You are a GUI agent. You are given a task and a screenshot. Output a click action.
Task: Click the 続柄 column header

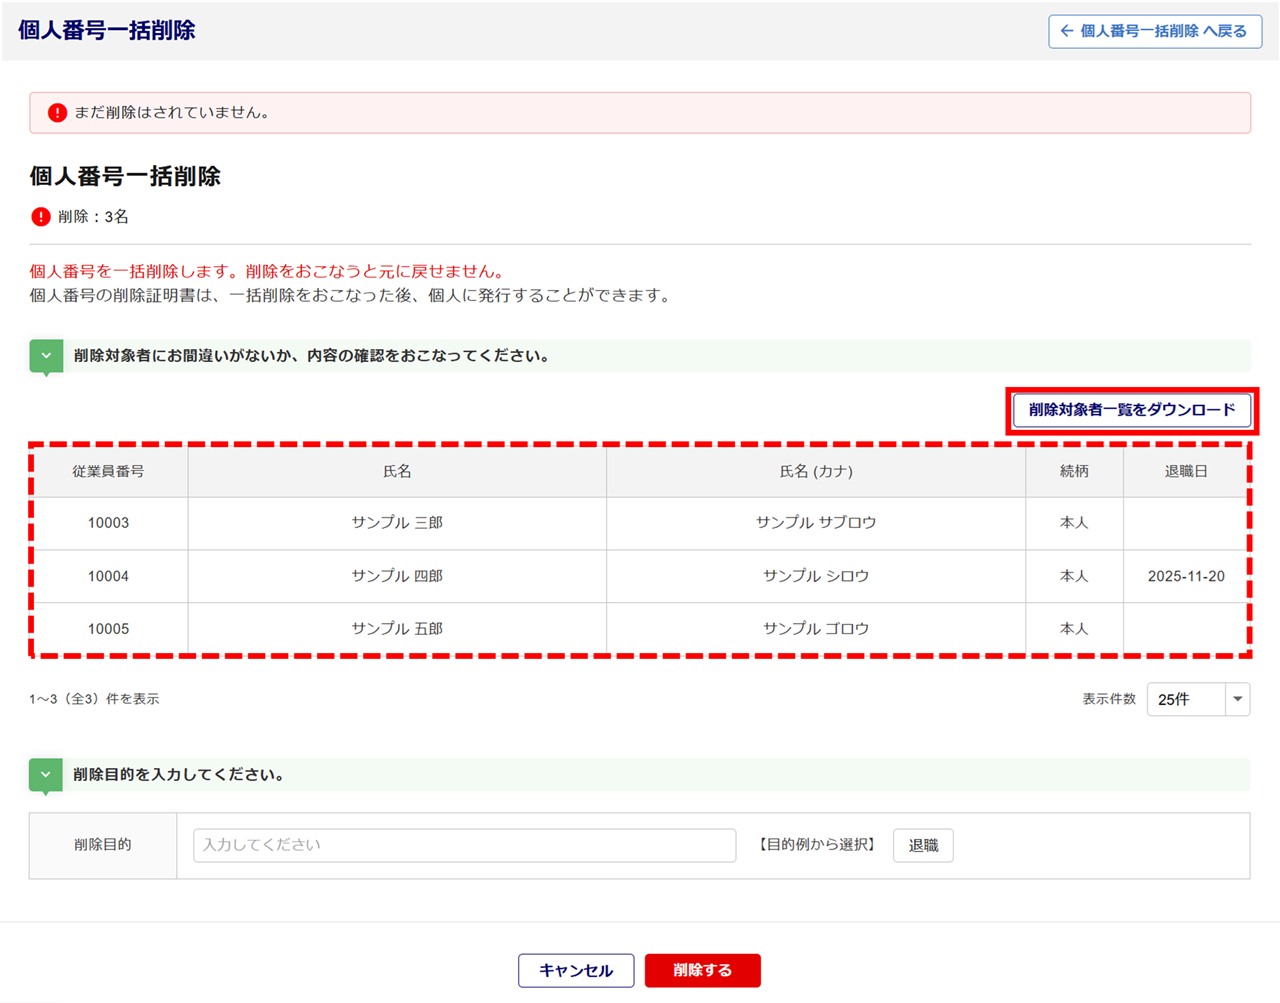(1074, 472)
